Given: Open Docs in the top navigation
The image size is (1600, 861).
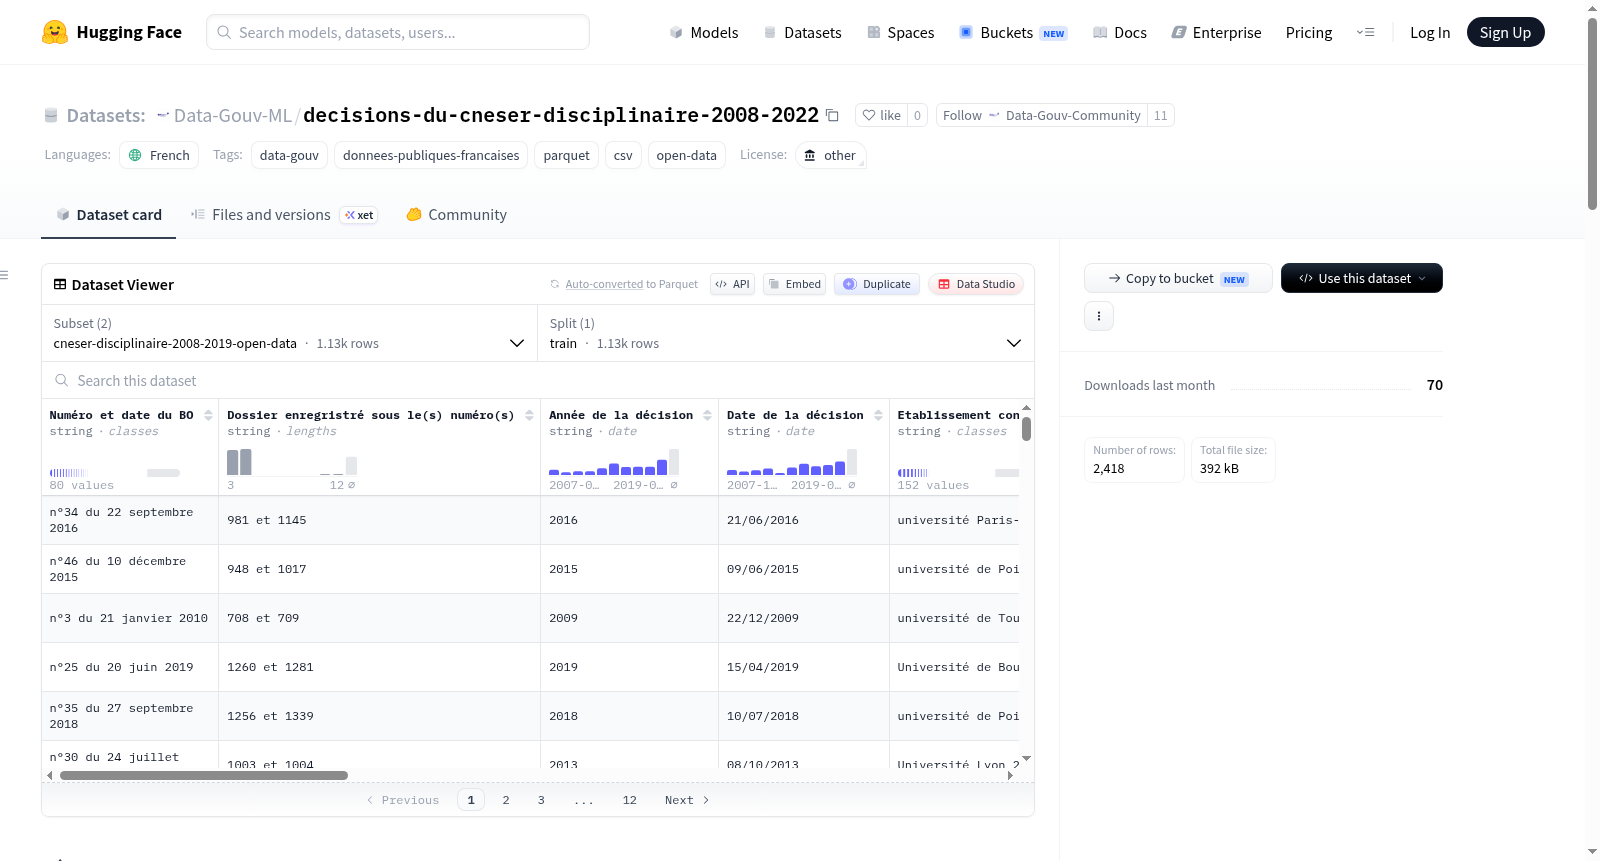Looking at the screenshot, I should click(1119, 32).
